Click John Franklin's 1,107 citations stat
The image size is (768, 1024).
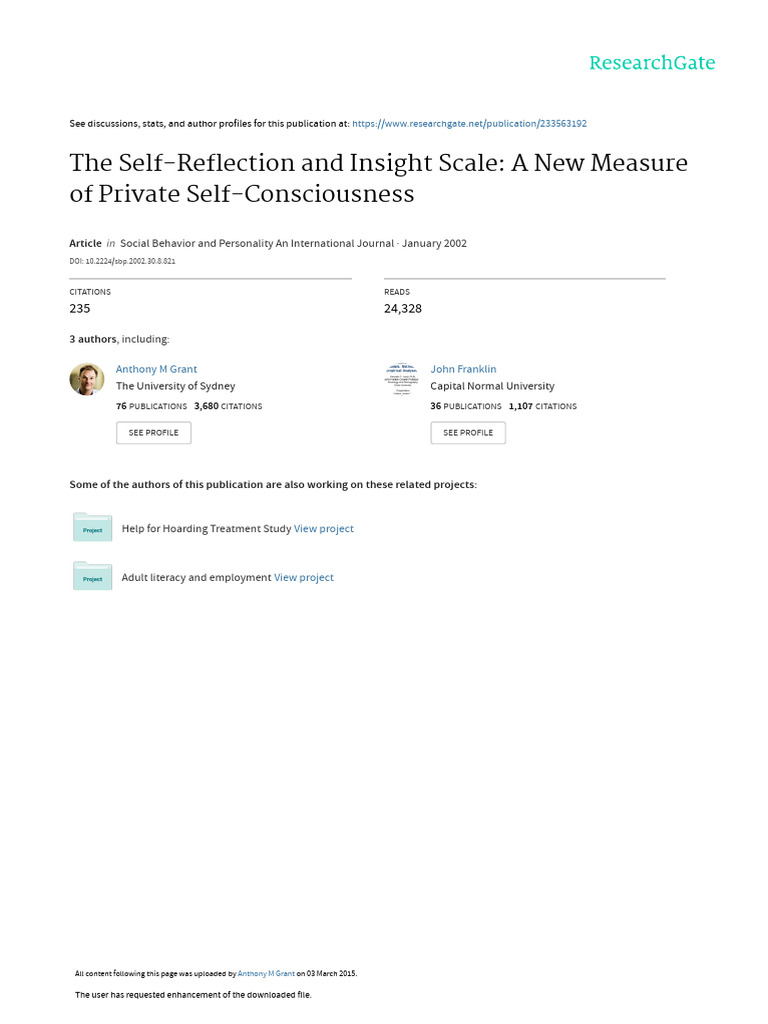point(542,406)
